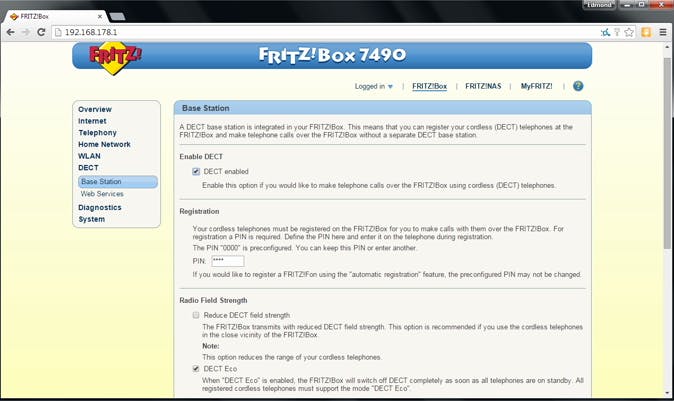The height and width of the screenshot is (401, 674).
Task: Uncheck DECT enabled checkbox
Action: 196,171
